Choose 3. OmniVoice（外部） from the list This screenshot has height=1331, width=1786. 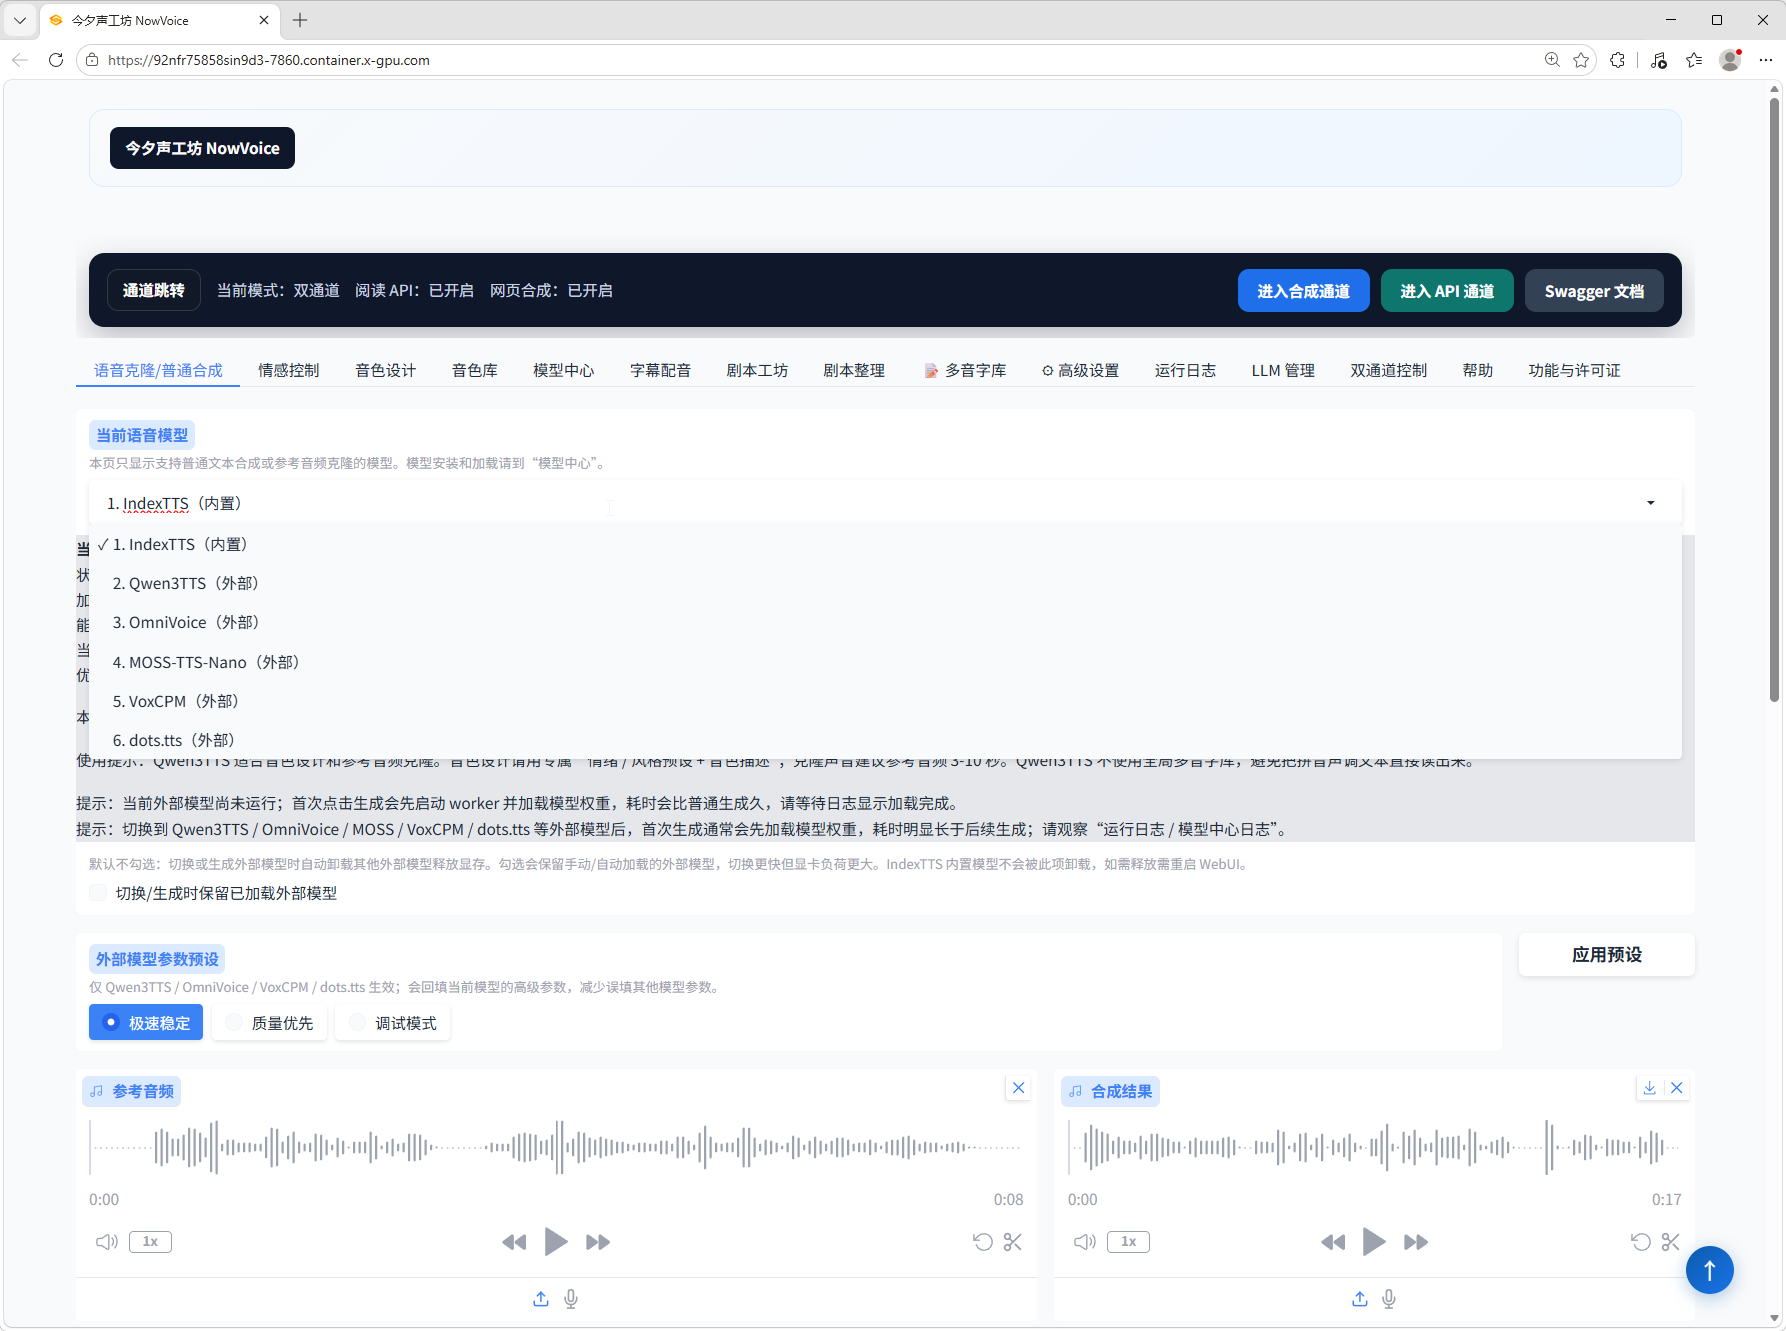[885, 622]
